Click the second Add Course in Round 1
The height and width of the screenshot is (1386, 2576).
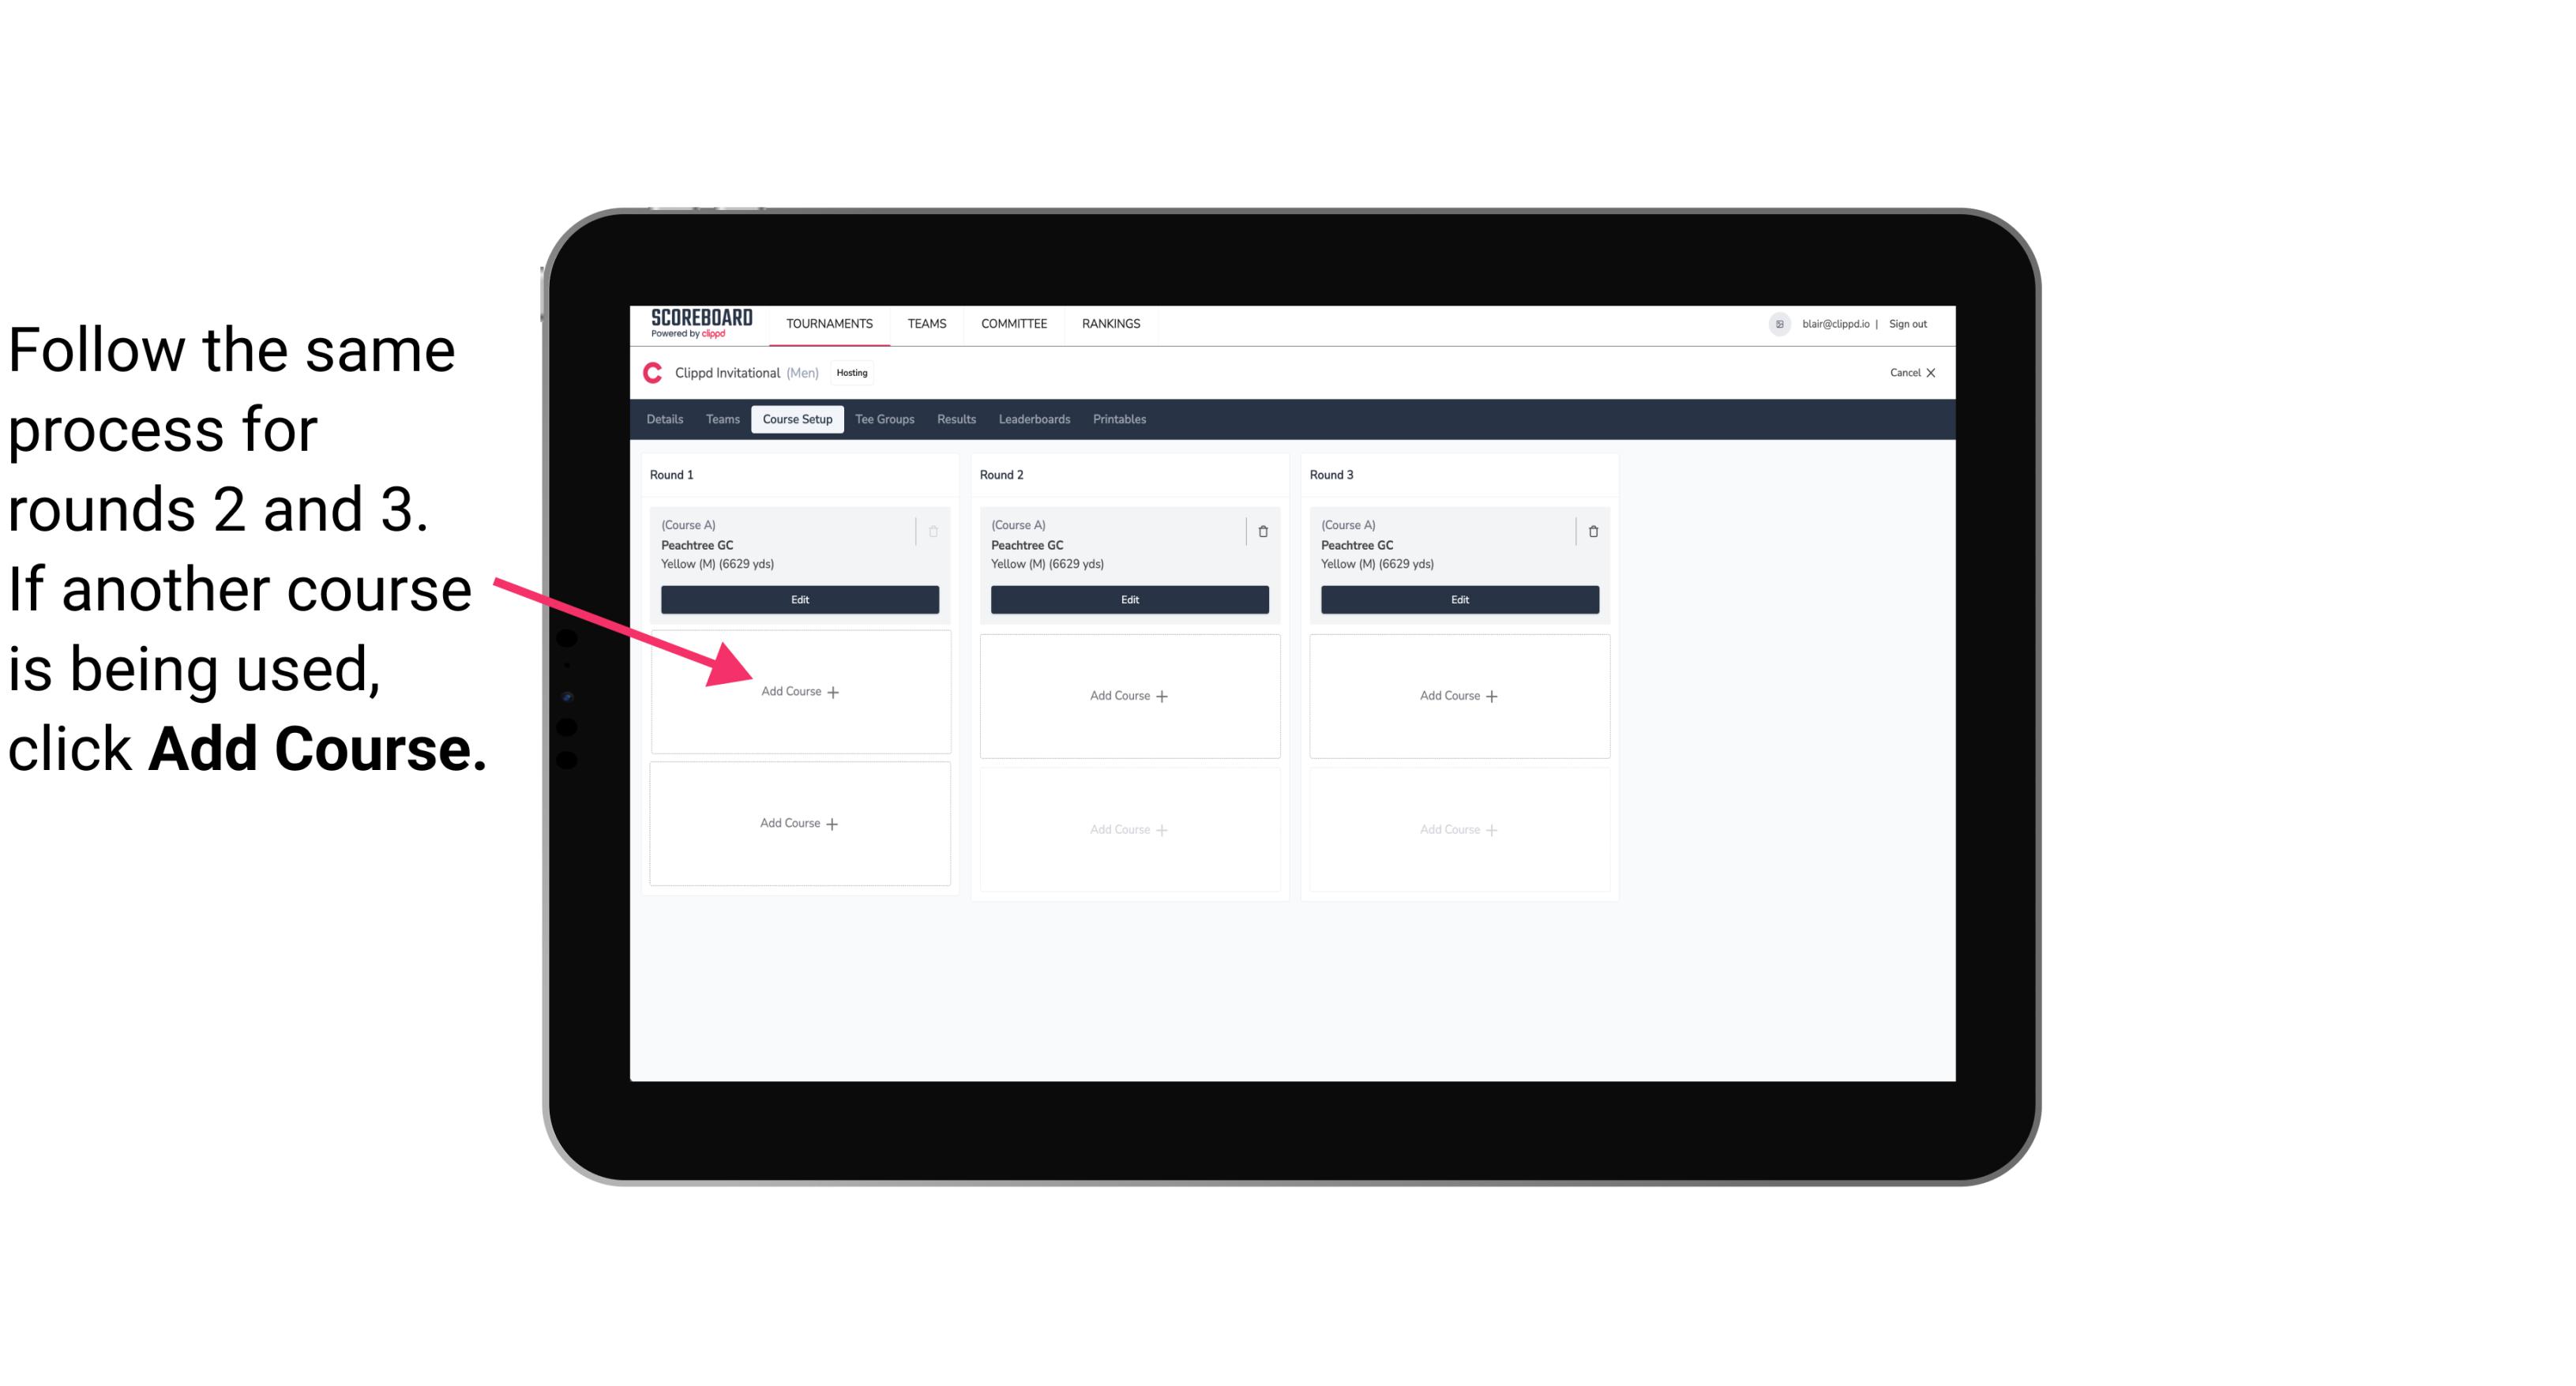click(x=797, y=821)
